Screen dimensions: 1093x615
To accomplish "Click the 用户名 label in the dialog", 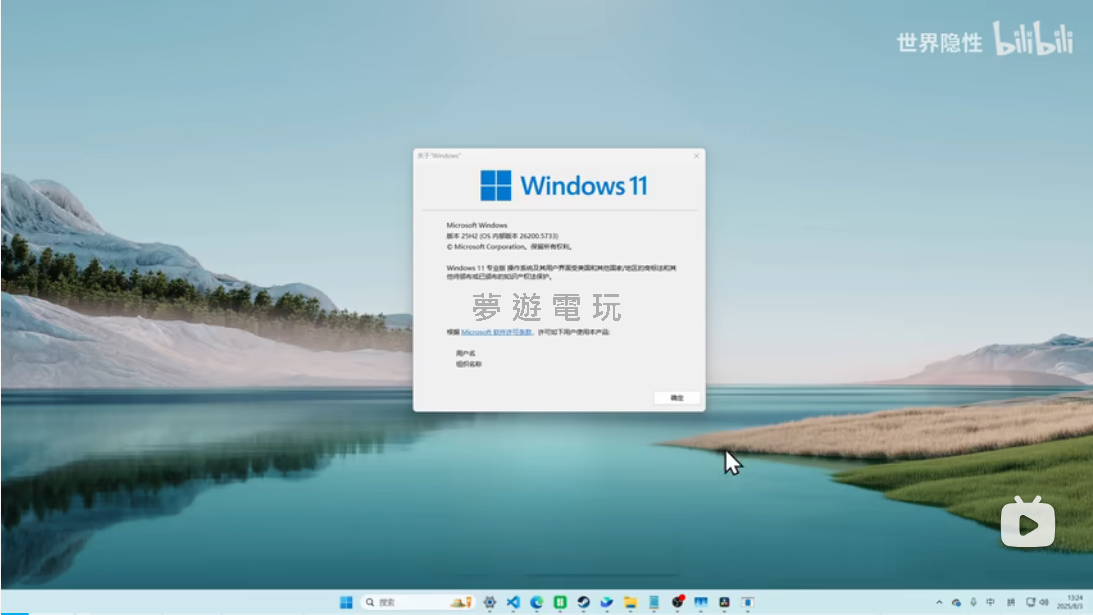I will click(465, 354).
